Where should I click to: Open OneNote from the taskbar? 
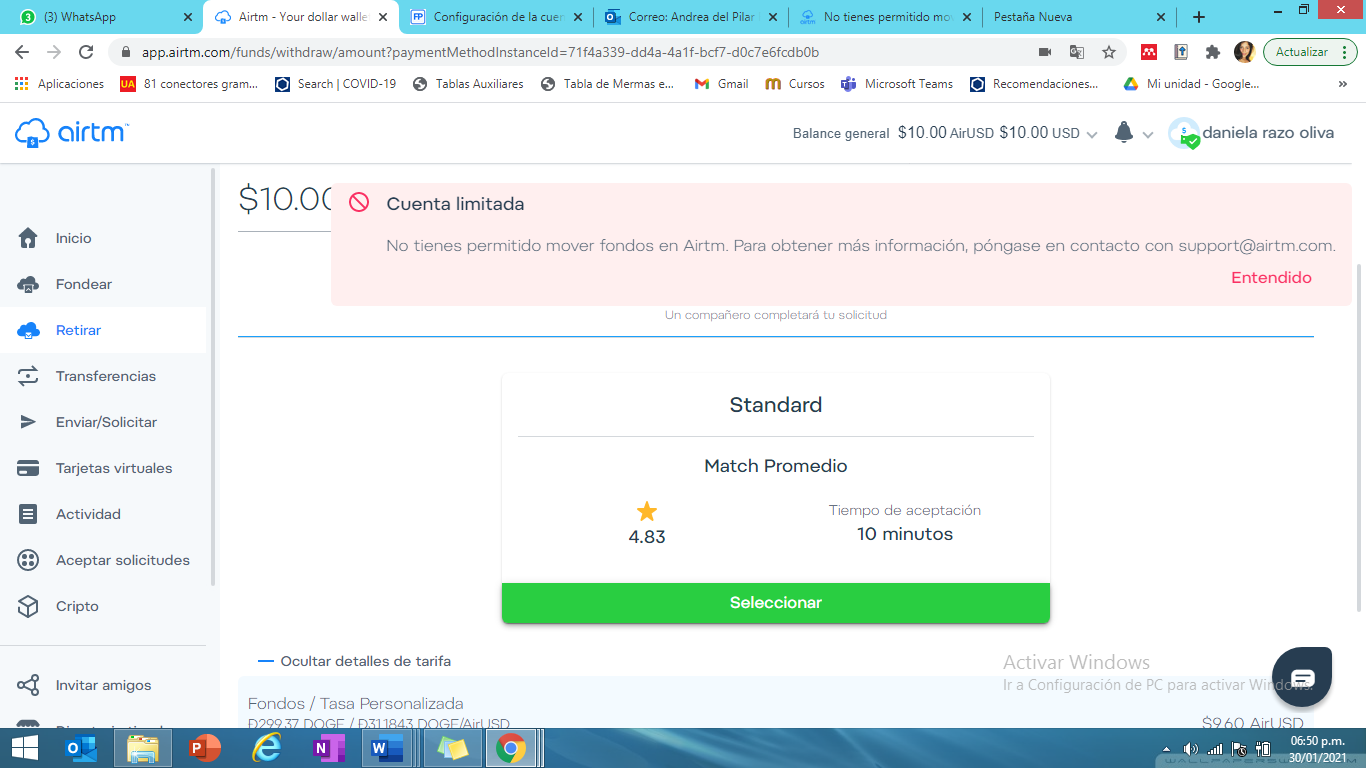coord(328,748)
